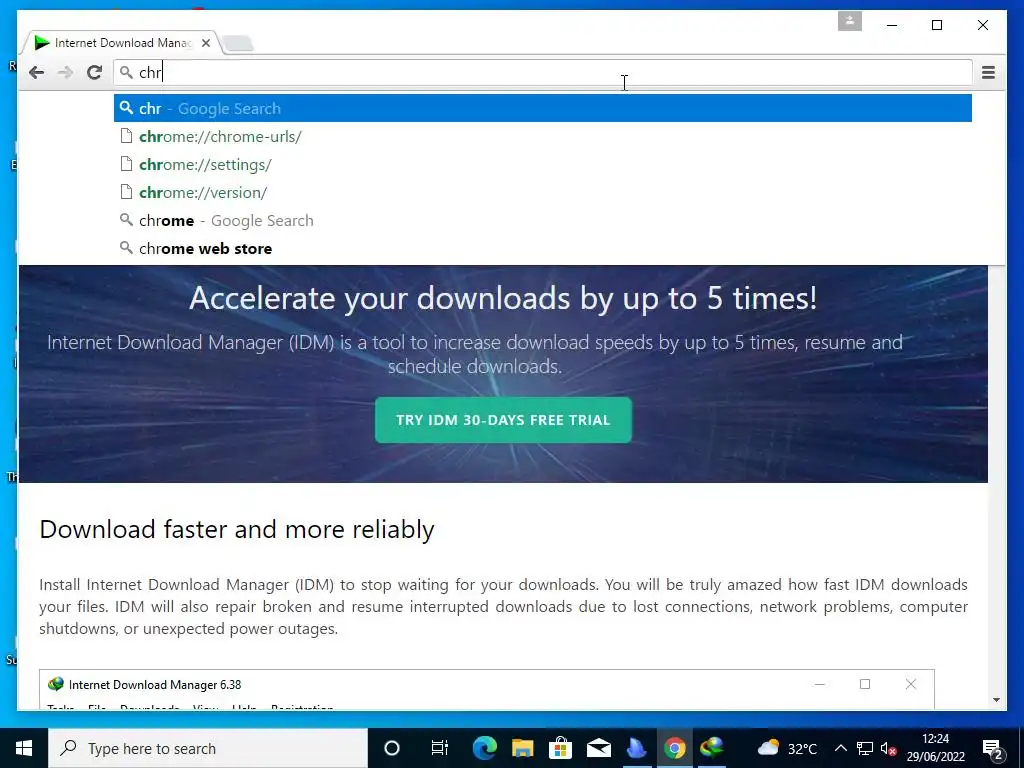The image size is (1024, 768).
Task: Open clock showing 12:24 29/06/2022
Action: pyautogui.click(x=935, y=748)
